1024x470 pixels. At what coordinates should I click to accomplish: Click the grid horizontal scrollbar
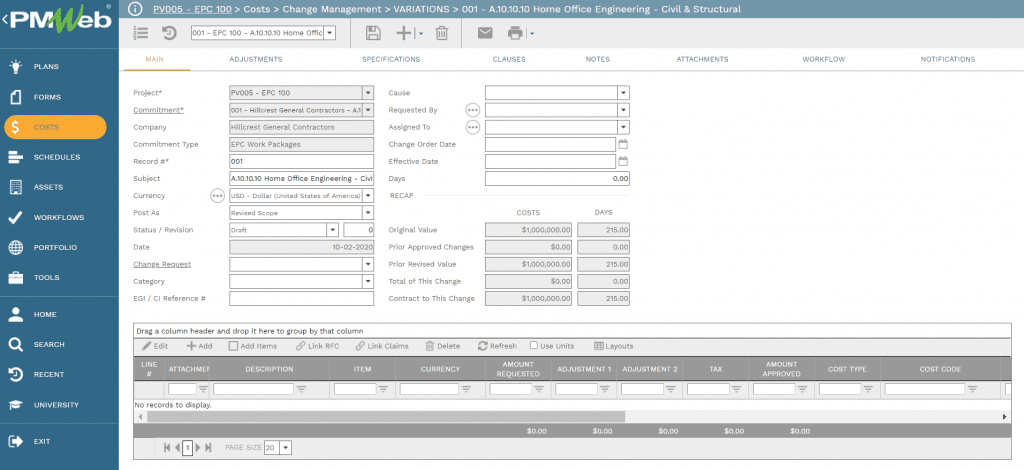(385, 416)
